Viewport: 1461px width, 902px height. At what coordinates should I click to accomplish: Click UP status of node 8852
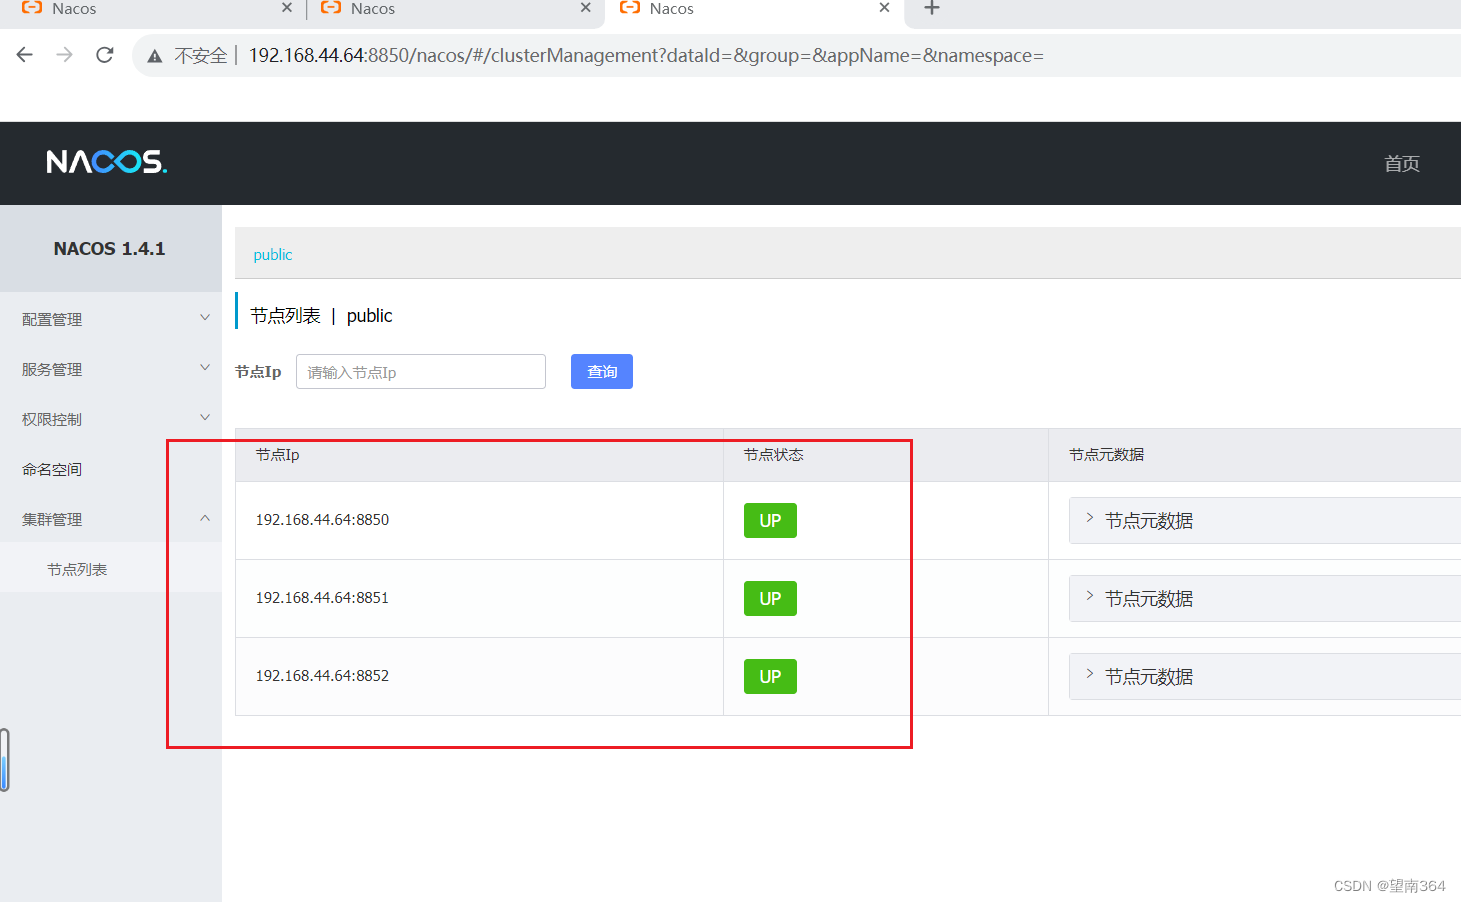770,677
